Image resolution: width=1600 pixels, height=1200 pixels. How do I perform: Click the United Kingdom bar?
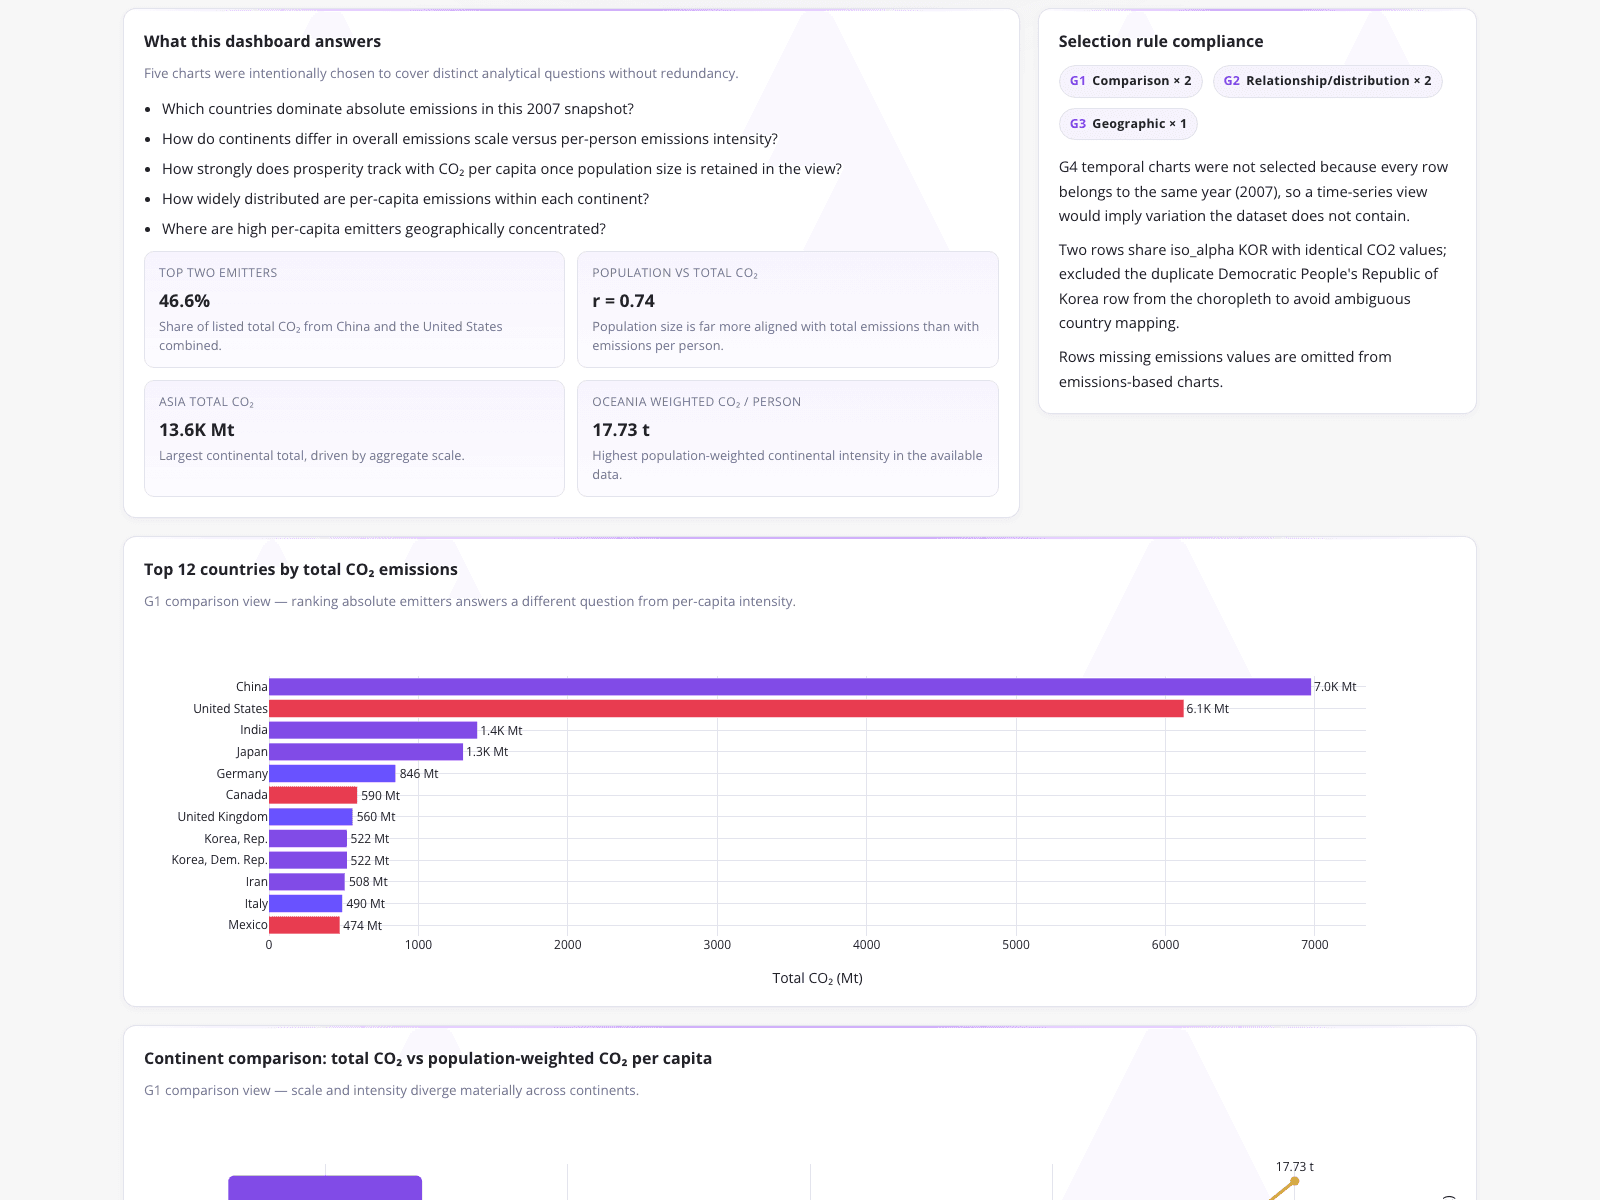pos(311,817)
